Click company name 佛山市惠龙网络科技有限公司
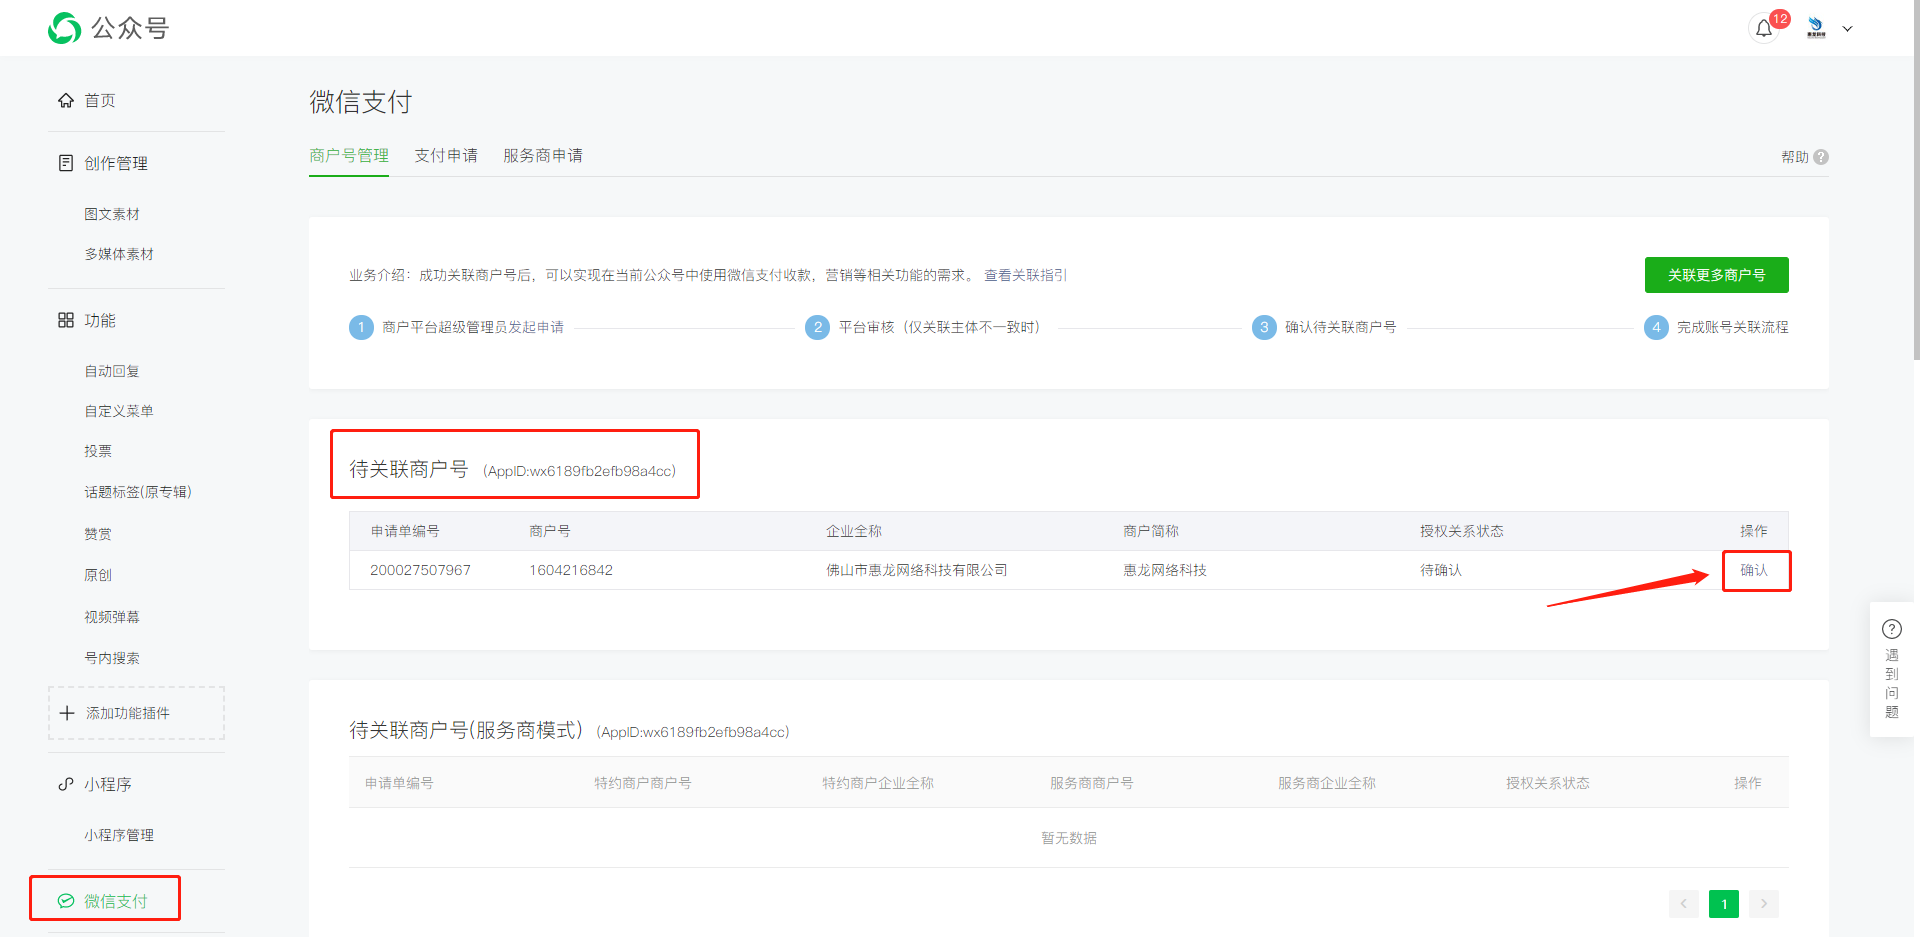Image resolution: width=1920 pixels, height=937 pixels. [x=917, y=570]
